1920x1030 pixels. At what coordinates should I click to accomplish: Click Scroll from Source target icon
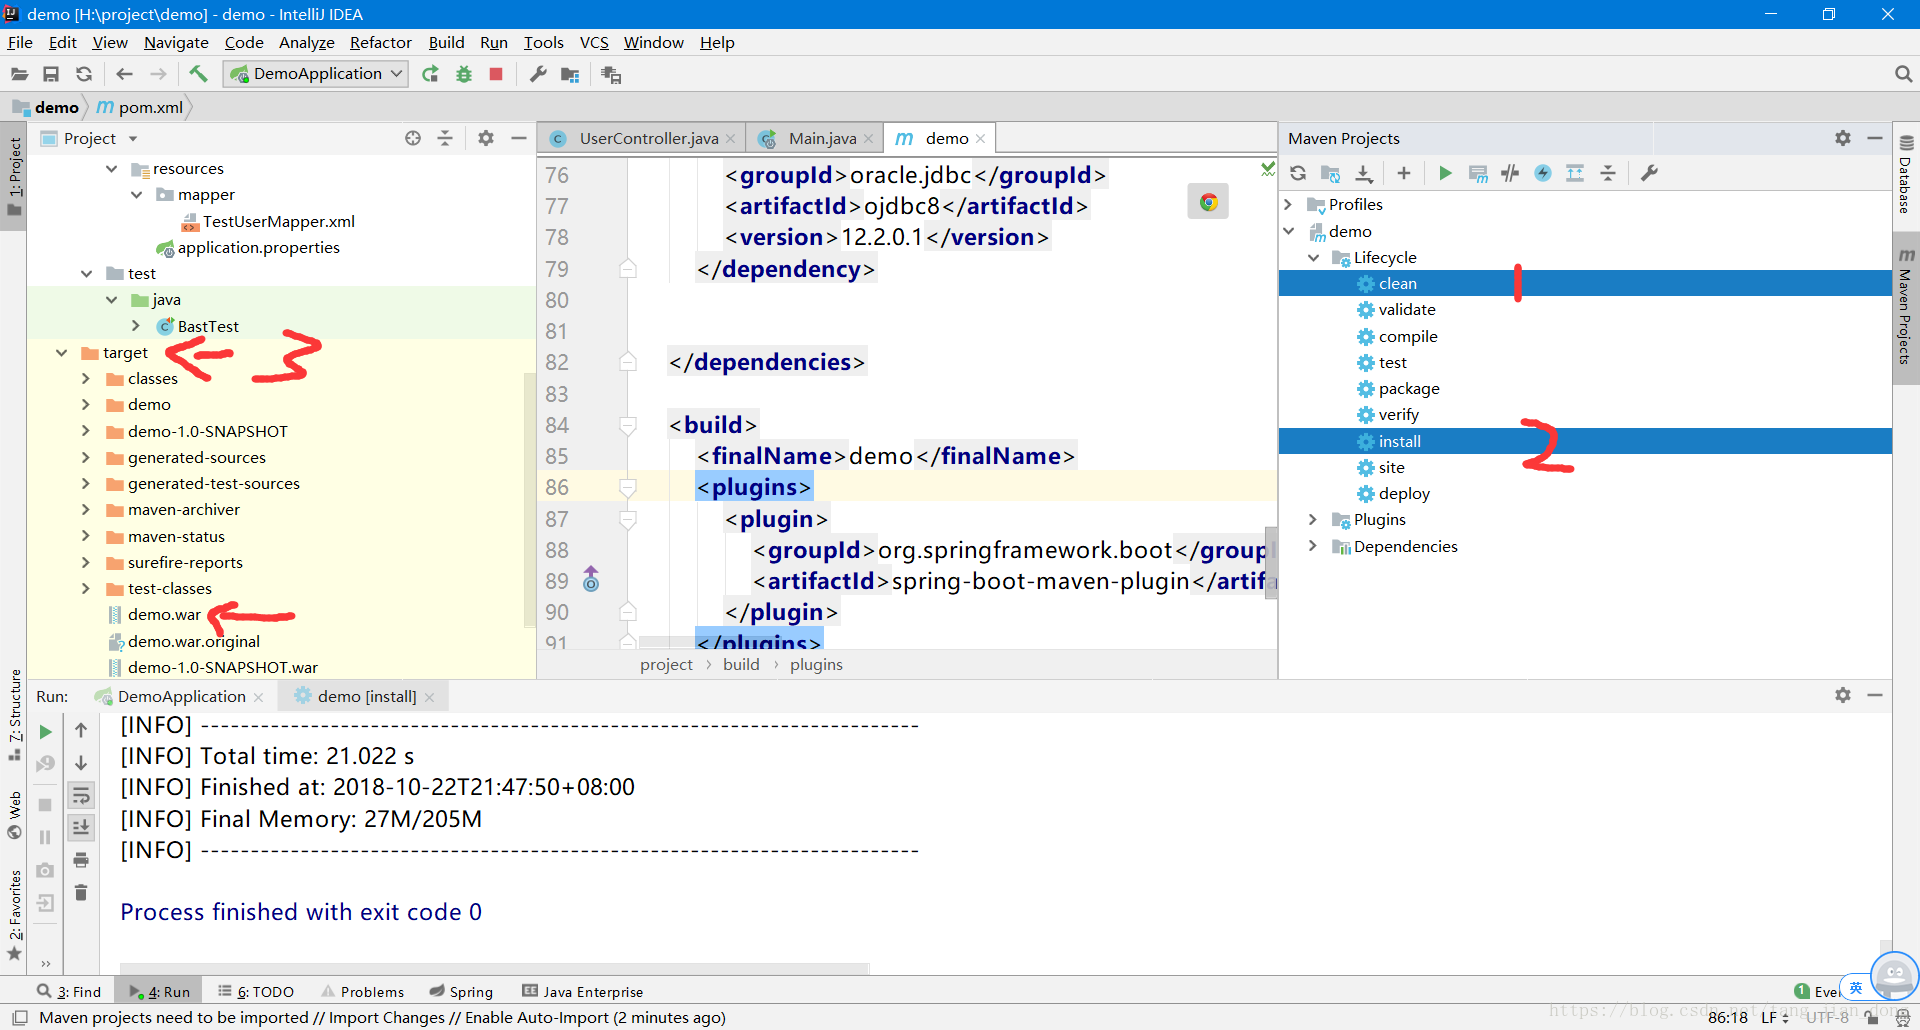pyautogui.click(x=413, y=138)
